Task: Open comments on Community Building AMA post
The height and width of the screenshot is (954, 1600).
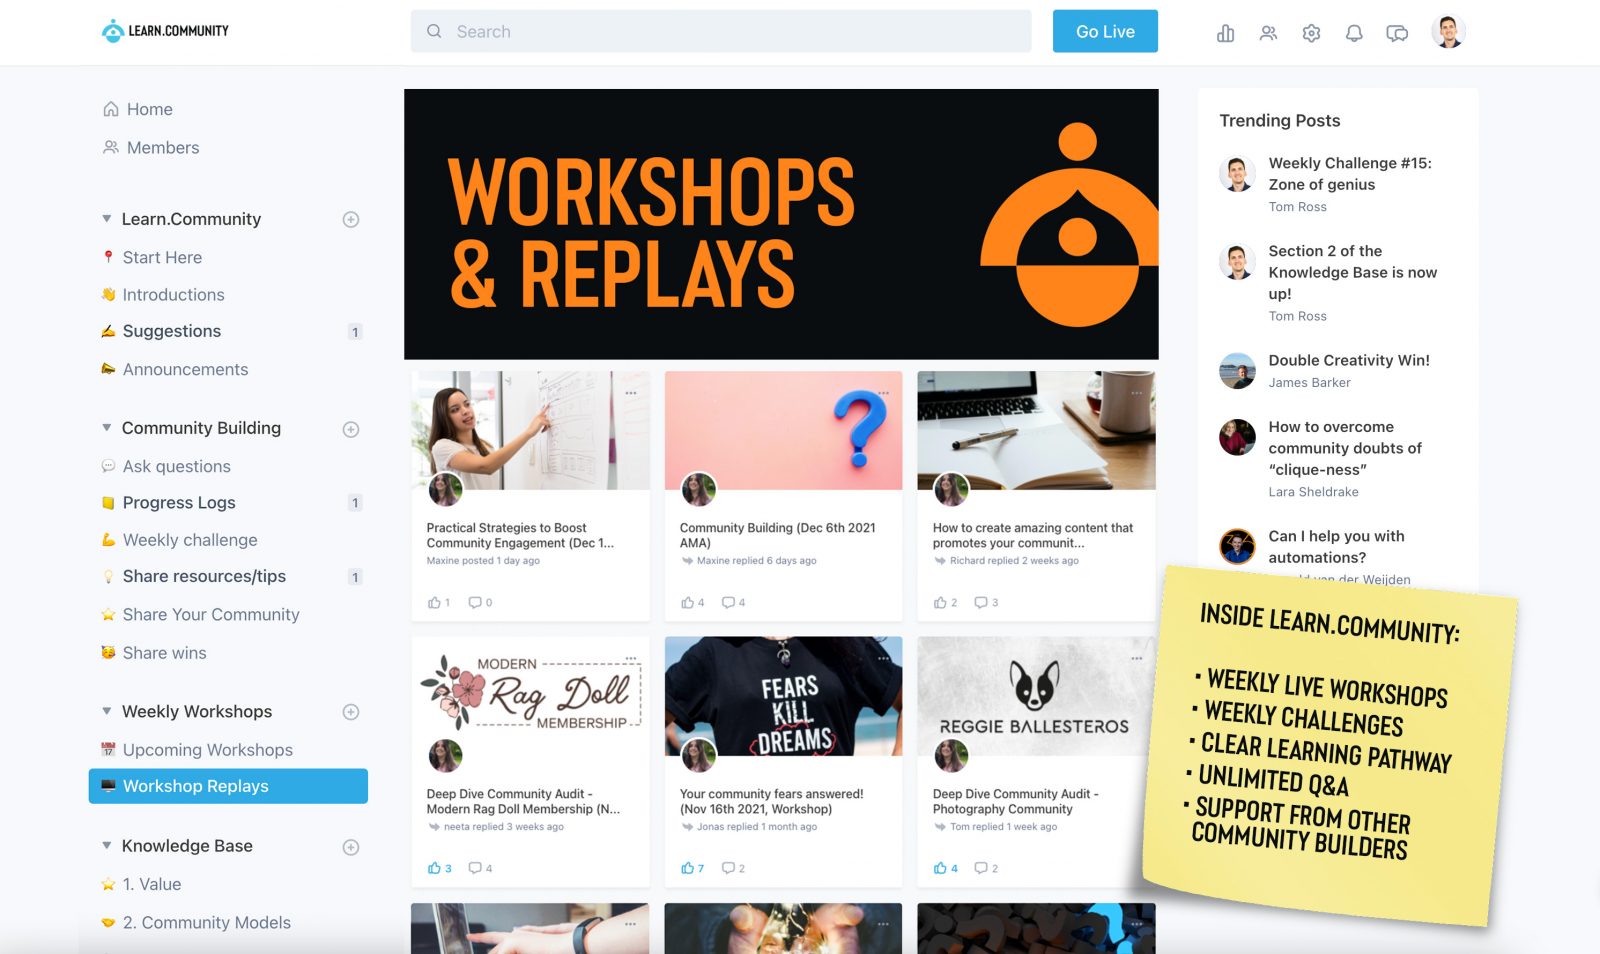Action: coord(733,602)
